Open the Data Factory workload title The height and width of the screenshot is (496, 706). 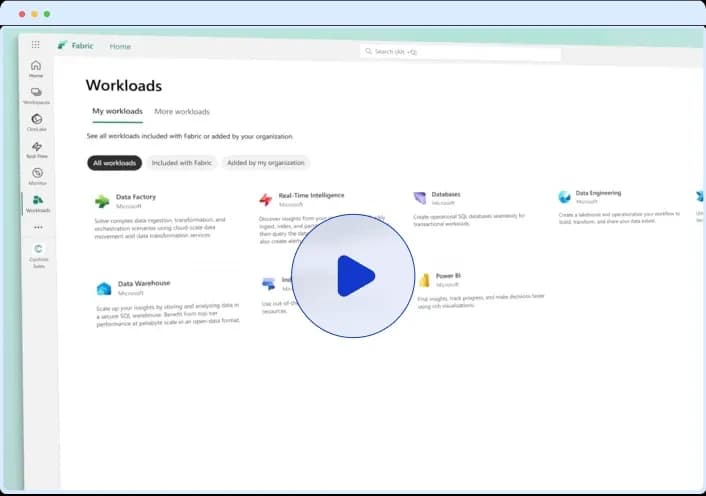coord(136,197)
